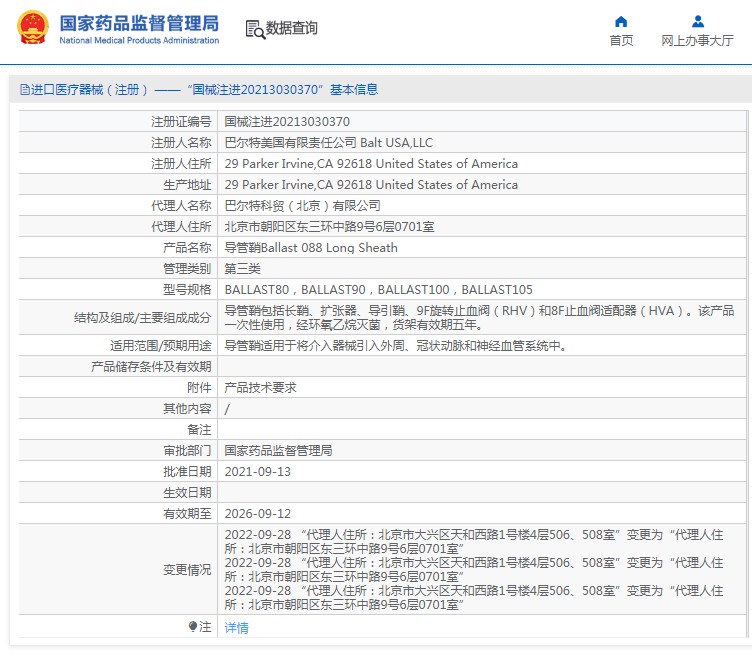Image resolution: width=752 pixels, height=656 pixels.
Task: Click the 结构及组成 description text
Action: [x=479, y=317]
